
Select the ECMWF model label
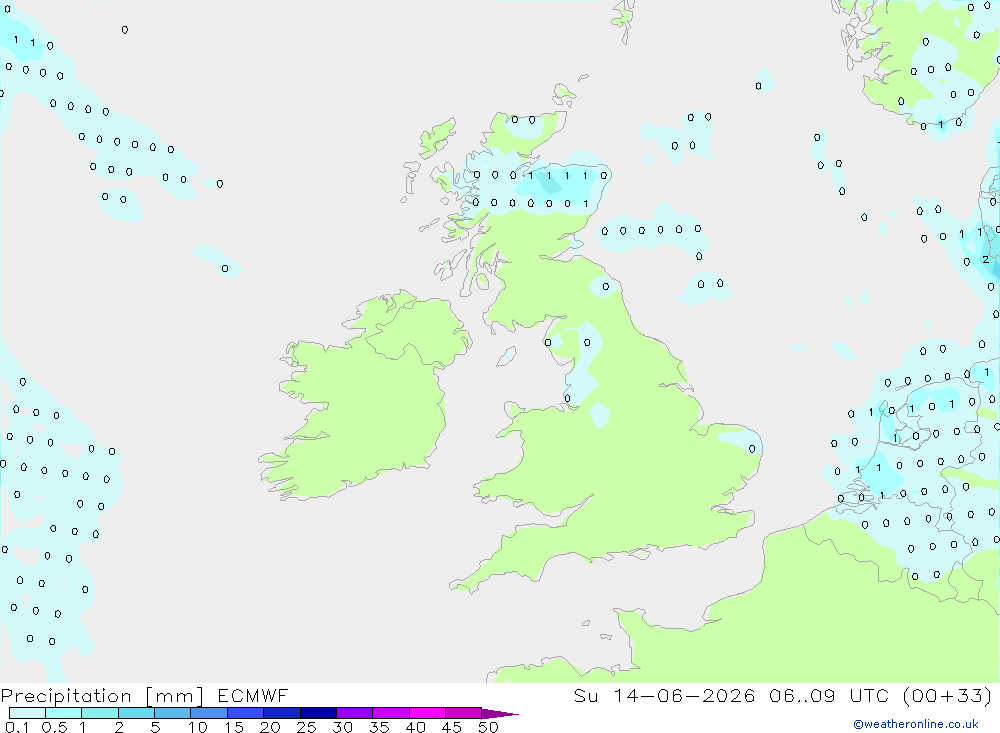[253, 695]
